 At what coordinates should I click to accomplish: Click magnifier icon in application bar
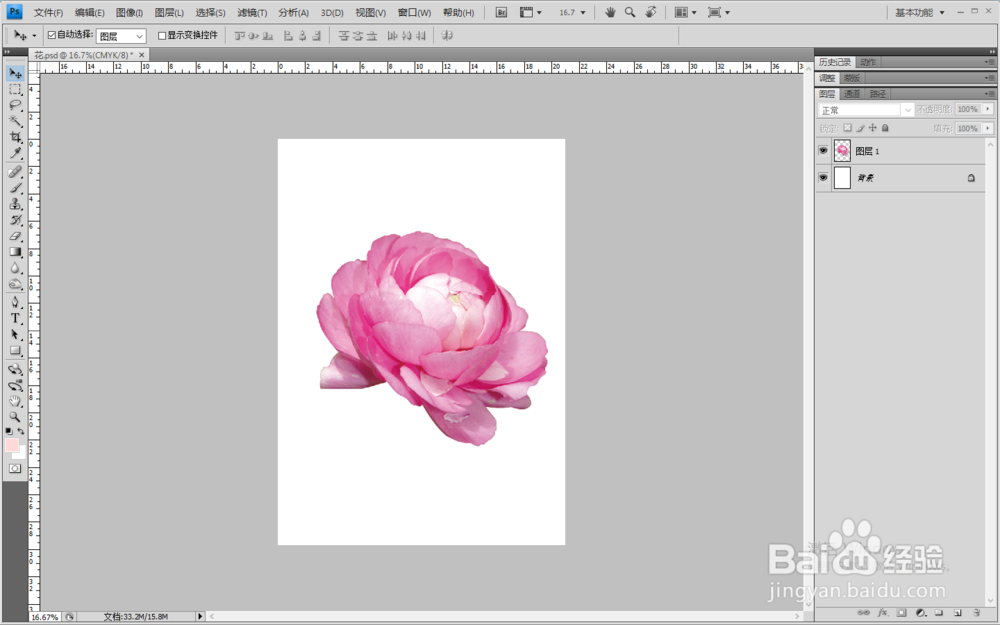[630, 12]
